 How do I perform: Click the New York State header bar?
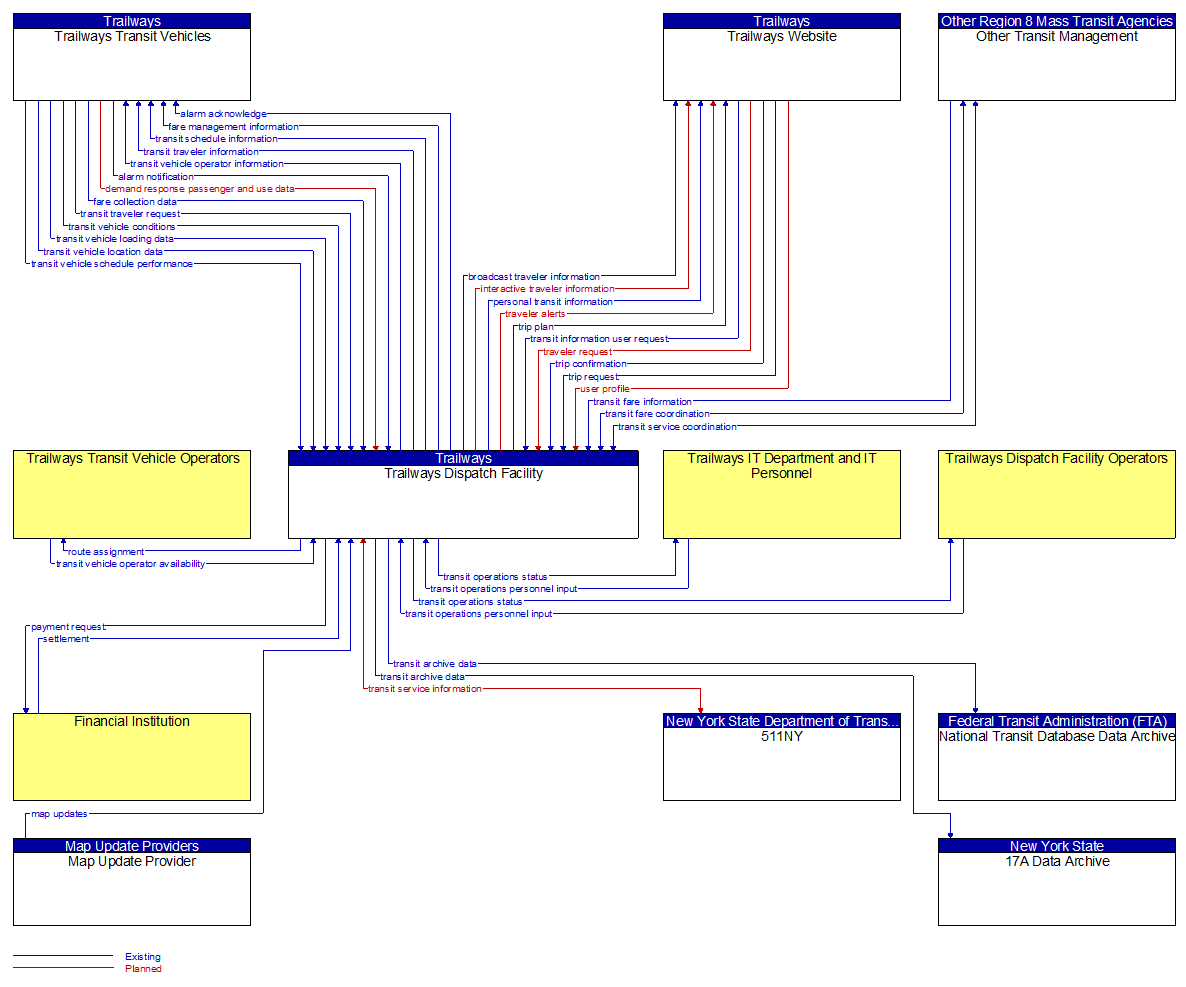[1057, 846]
